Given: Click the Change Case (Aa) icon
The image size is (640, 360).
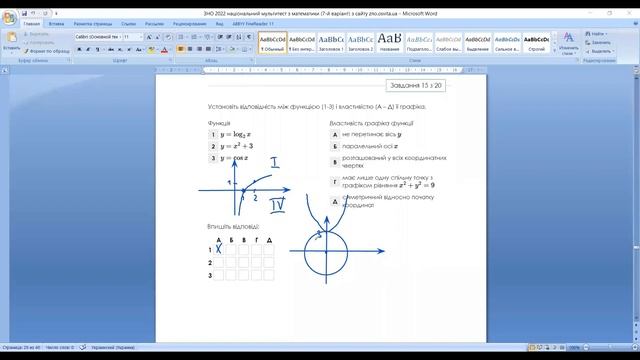Looking at the screenshot, I should point(140,49).
